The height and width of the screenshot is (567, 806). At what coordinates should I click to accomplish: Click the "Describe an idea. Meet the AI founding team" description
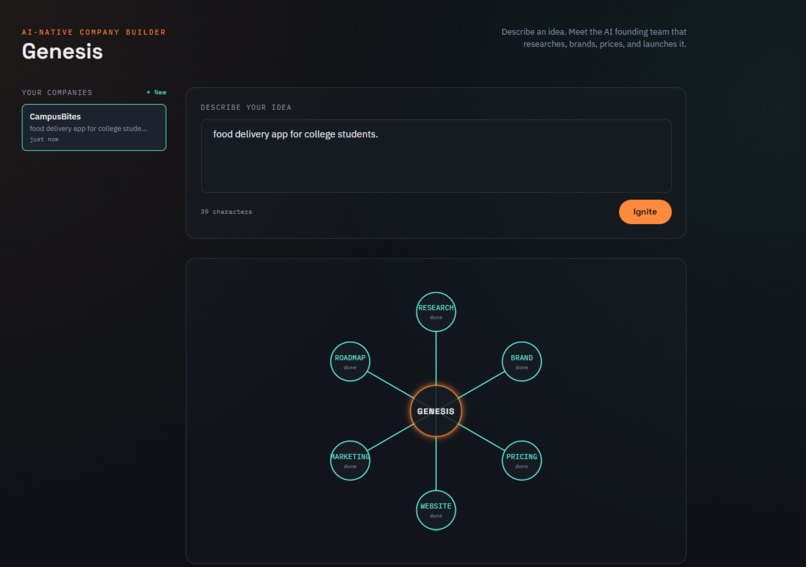tap(594, 38)
